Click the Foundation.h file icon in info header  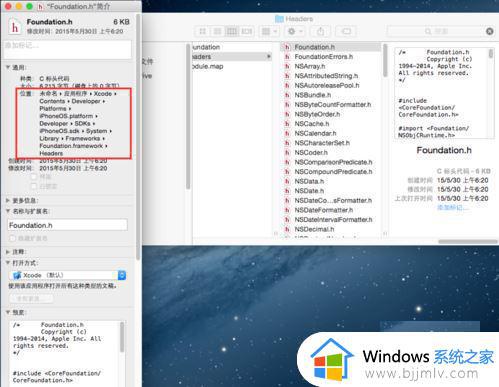click(x=14, y=26)
